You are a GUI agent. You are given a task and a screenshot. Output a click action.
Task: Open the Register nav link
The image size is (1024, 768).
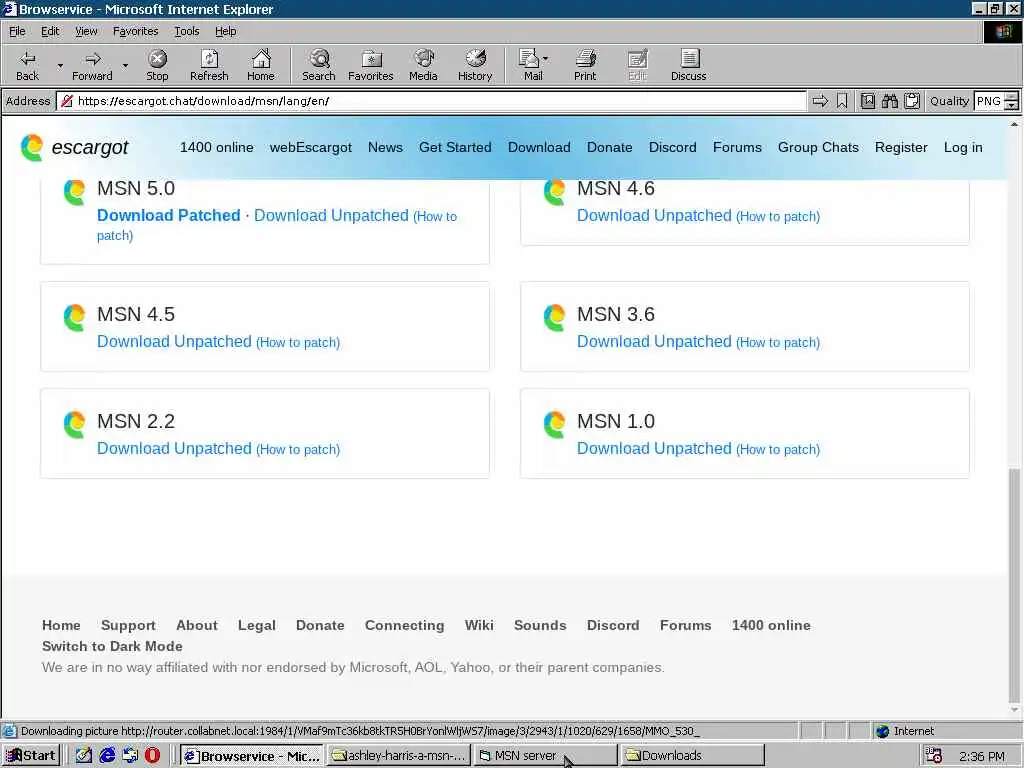click(901, 148)
